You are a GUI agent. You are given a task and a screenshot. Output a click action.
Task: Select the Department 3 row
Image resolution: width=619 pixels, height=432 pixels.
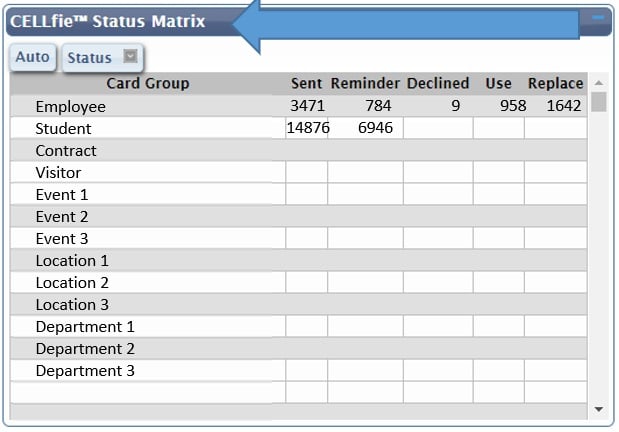[298, 370]
